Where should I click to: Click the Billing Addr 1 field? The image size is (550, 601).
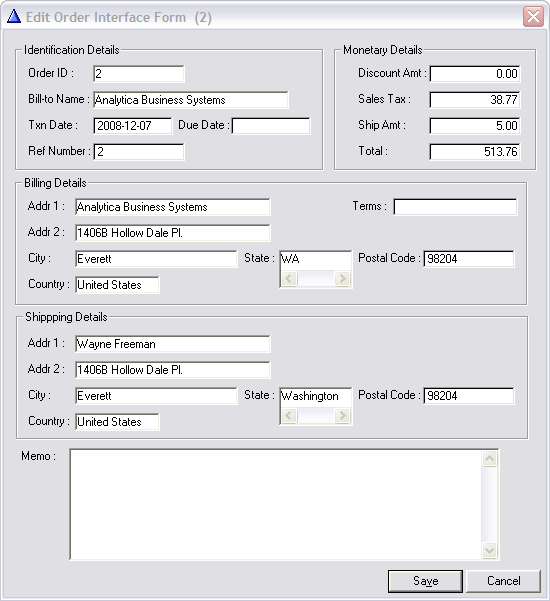click(x=173, y=207)
